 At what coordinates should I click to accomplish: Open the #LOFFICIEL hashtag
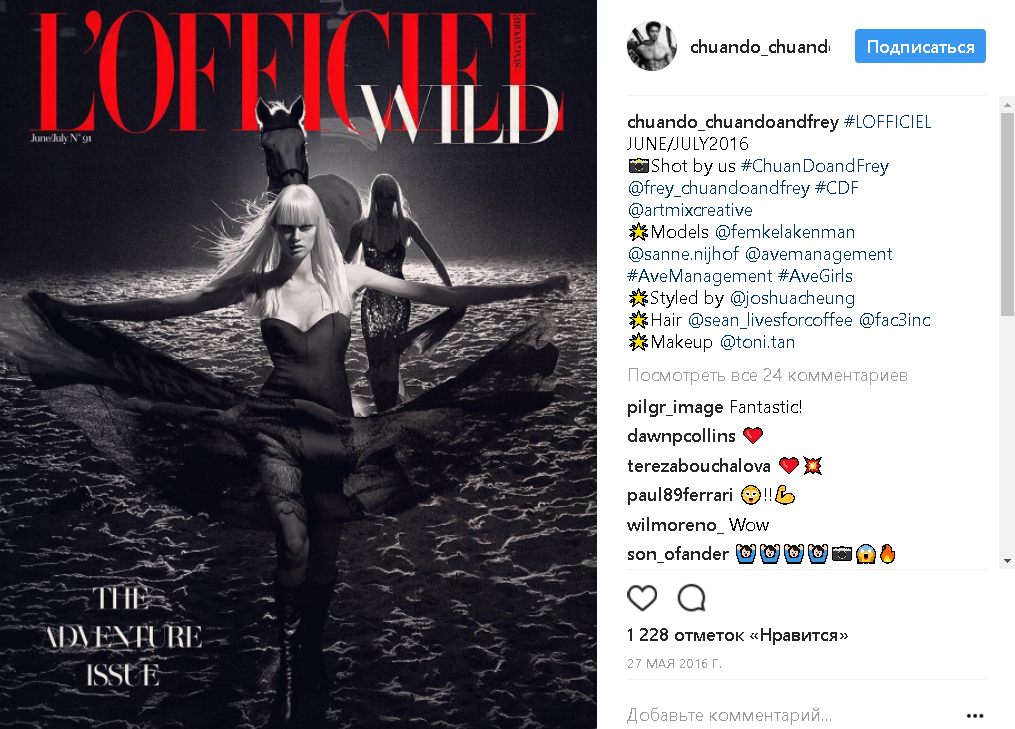pyautogui.click(x=887, y=122)
